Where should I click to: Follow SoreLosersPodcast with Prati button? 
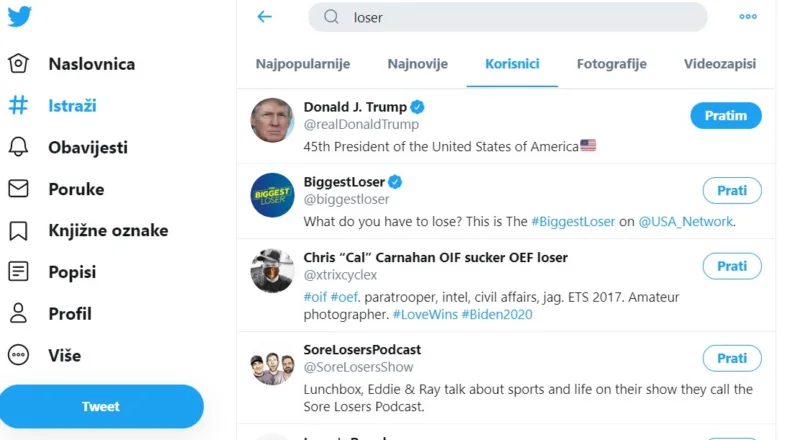tap(732, 358)
